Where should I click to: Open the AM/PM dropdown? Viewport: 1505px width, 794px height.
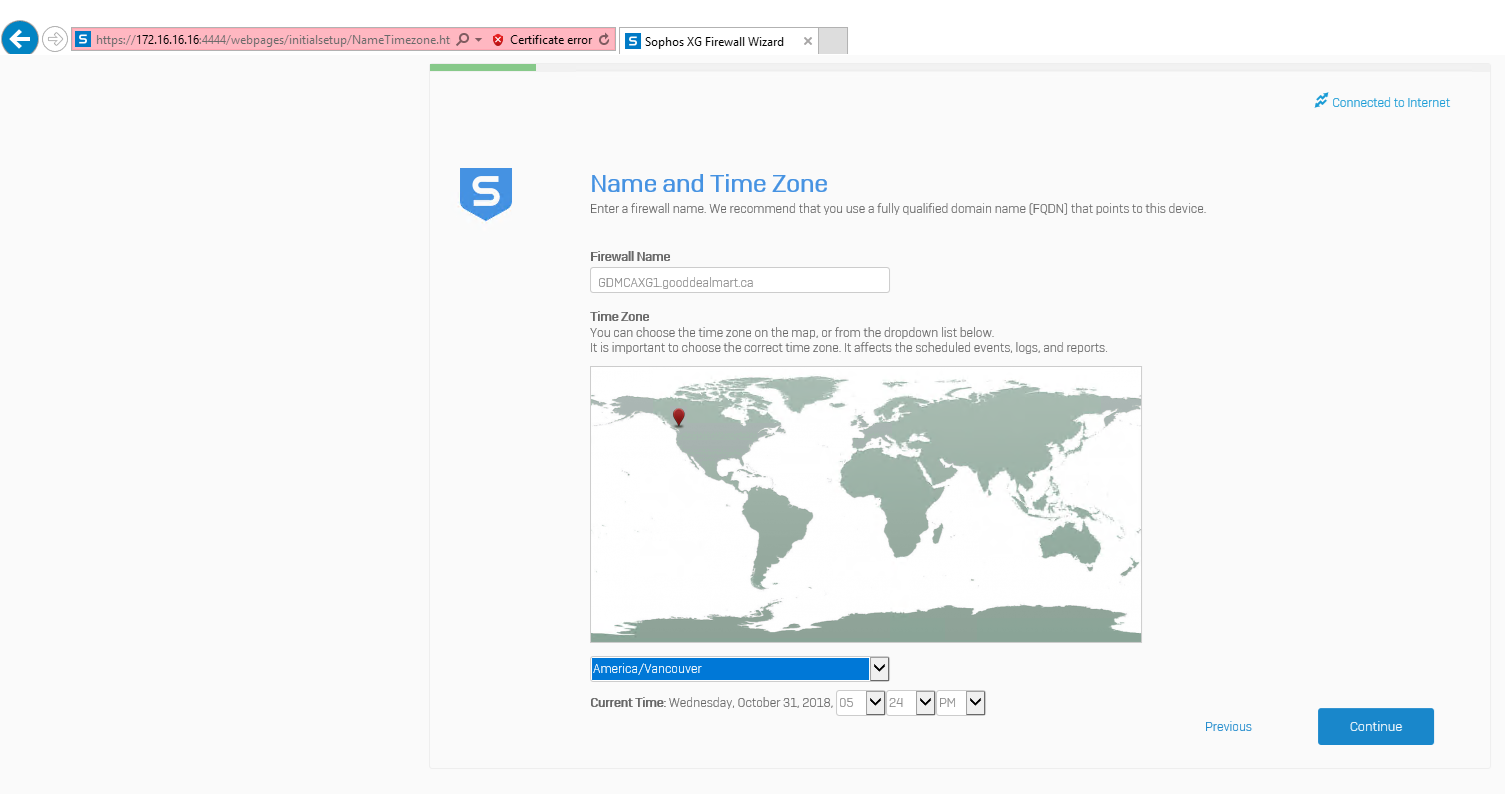(x=962, y=703)
